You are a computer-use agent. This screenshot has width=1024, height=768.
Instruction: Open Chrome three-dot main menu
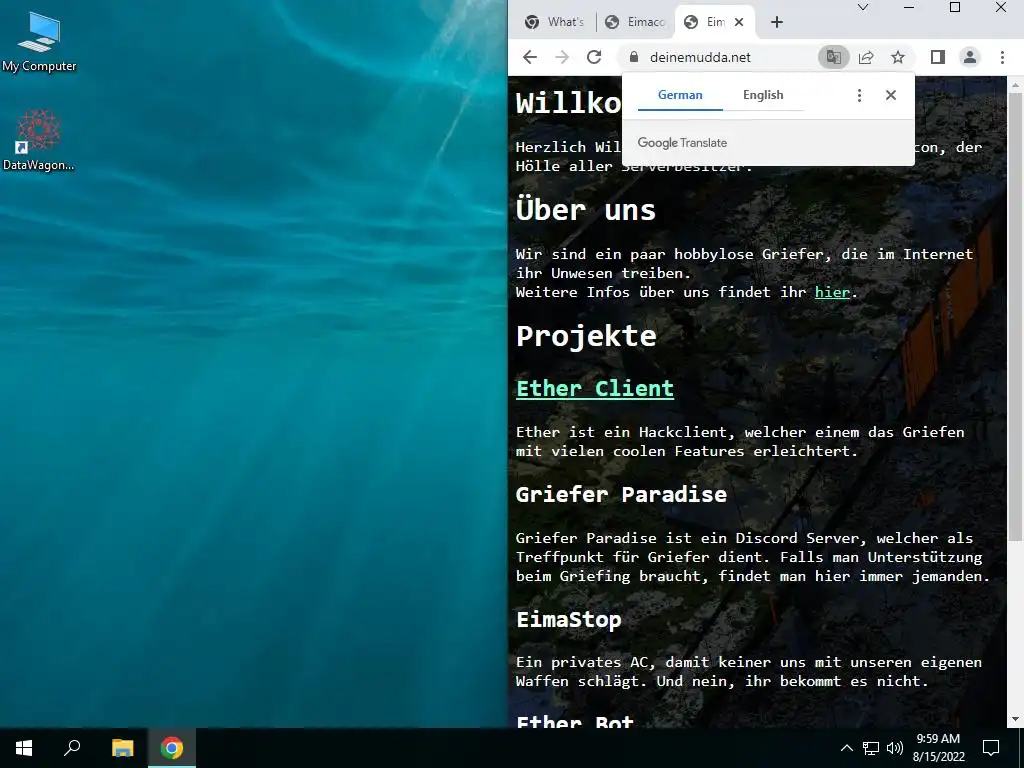(x=1002, y=57)
